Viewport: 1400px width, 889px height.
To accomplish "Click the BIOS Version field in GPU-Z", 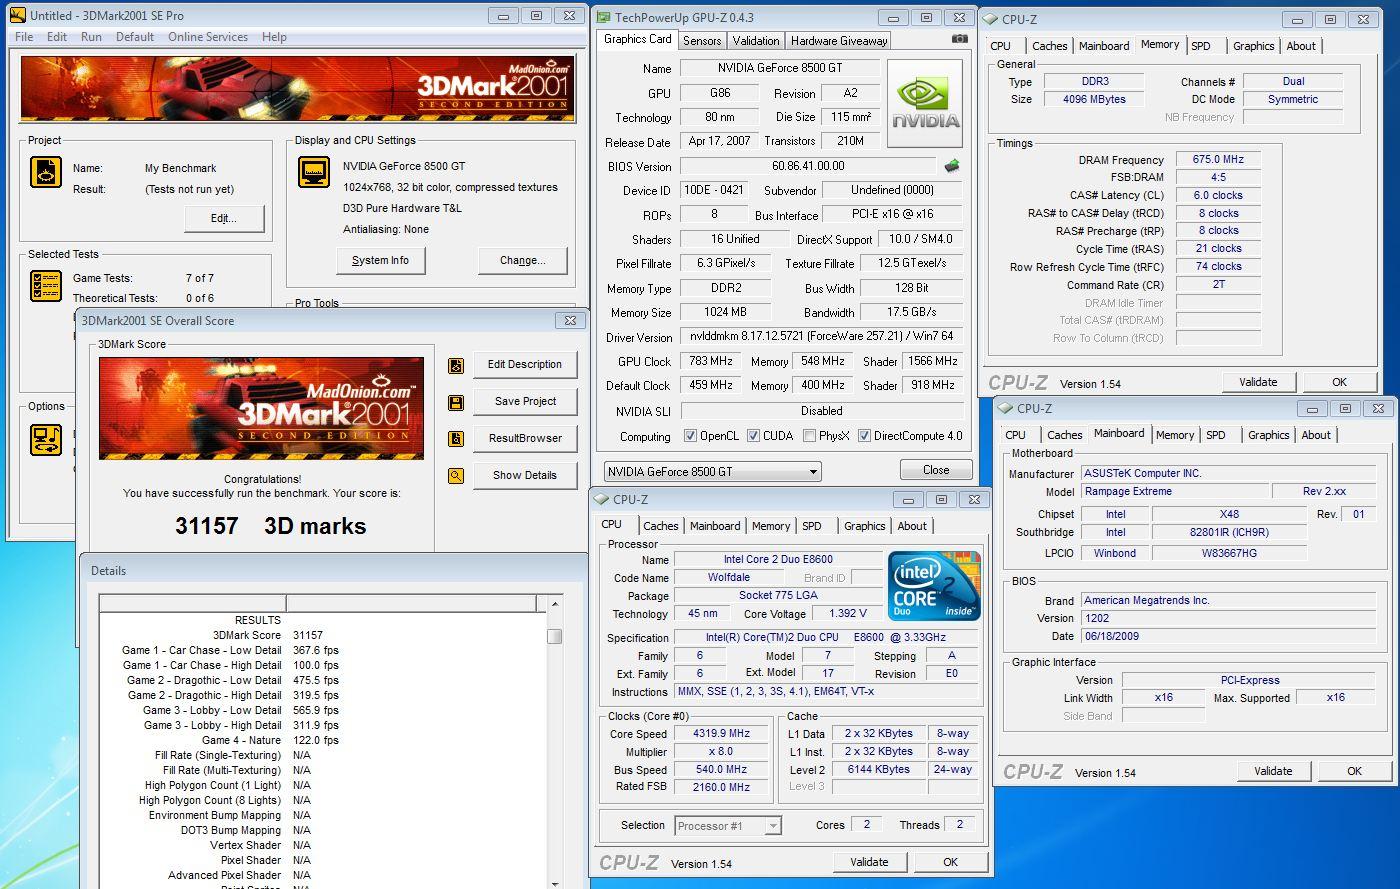I will tap(807, 166).
